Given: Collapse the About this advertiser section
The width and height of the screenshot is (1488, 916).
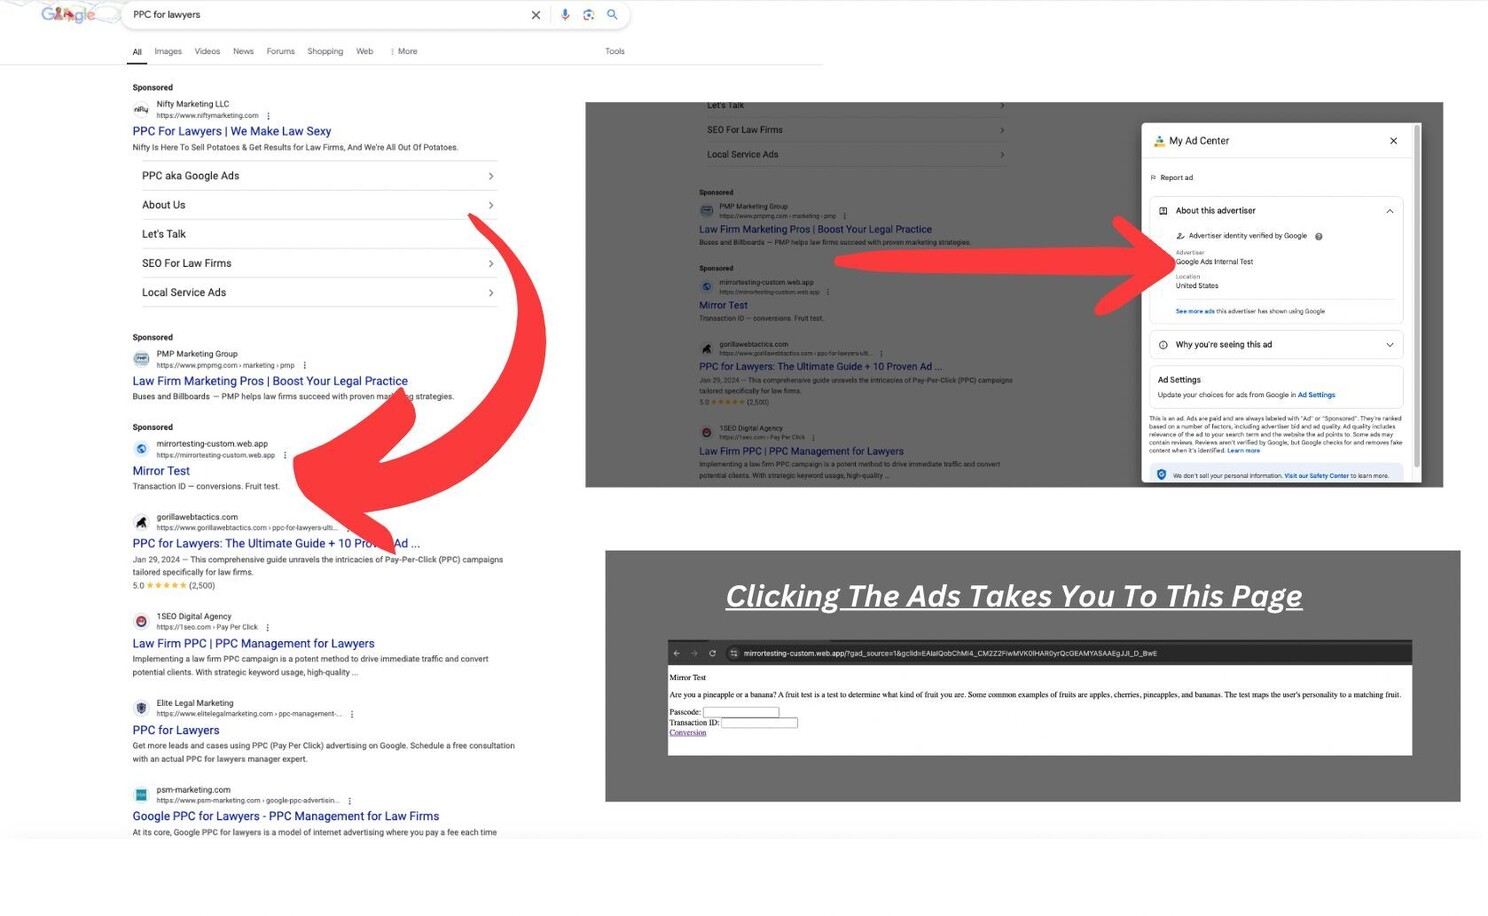Looking at the screenshot, I should pyautogui.click(x=1390, y=211).
